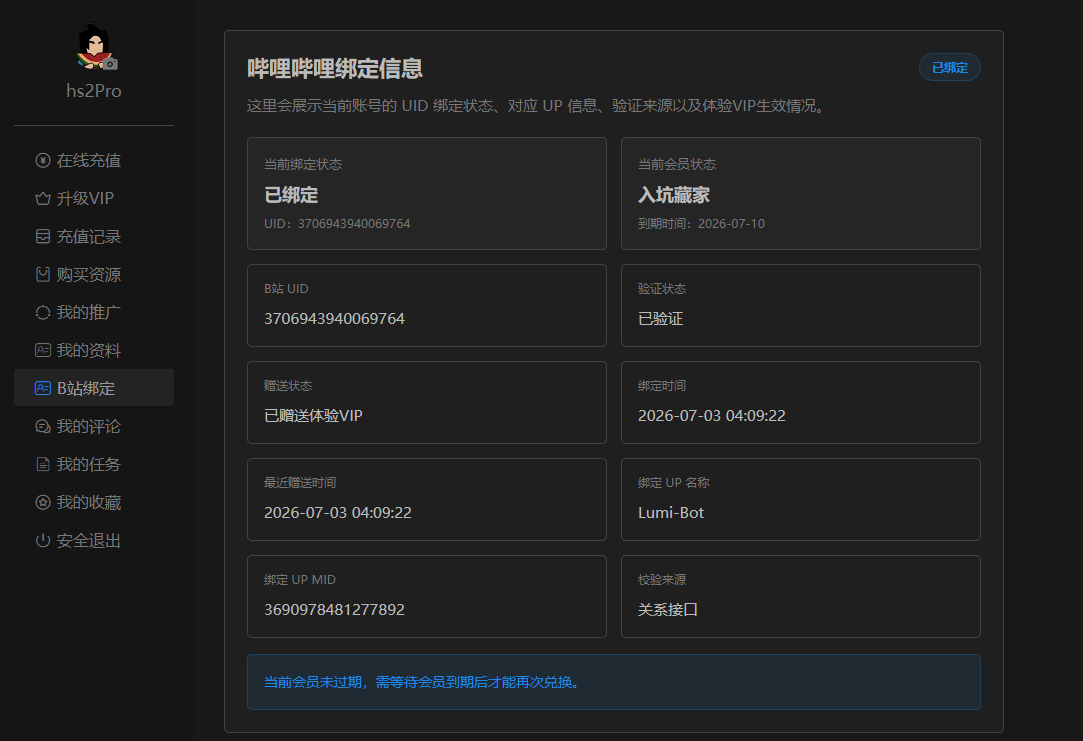The height and width of the screenshot is (741, 1083).
Task: Click the star icon for 我的收藏
Action: click(43, 502)
